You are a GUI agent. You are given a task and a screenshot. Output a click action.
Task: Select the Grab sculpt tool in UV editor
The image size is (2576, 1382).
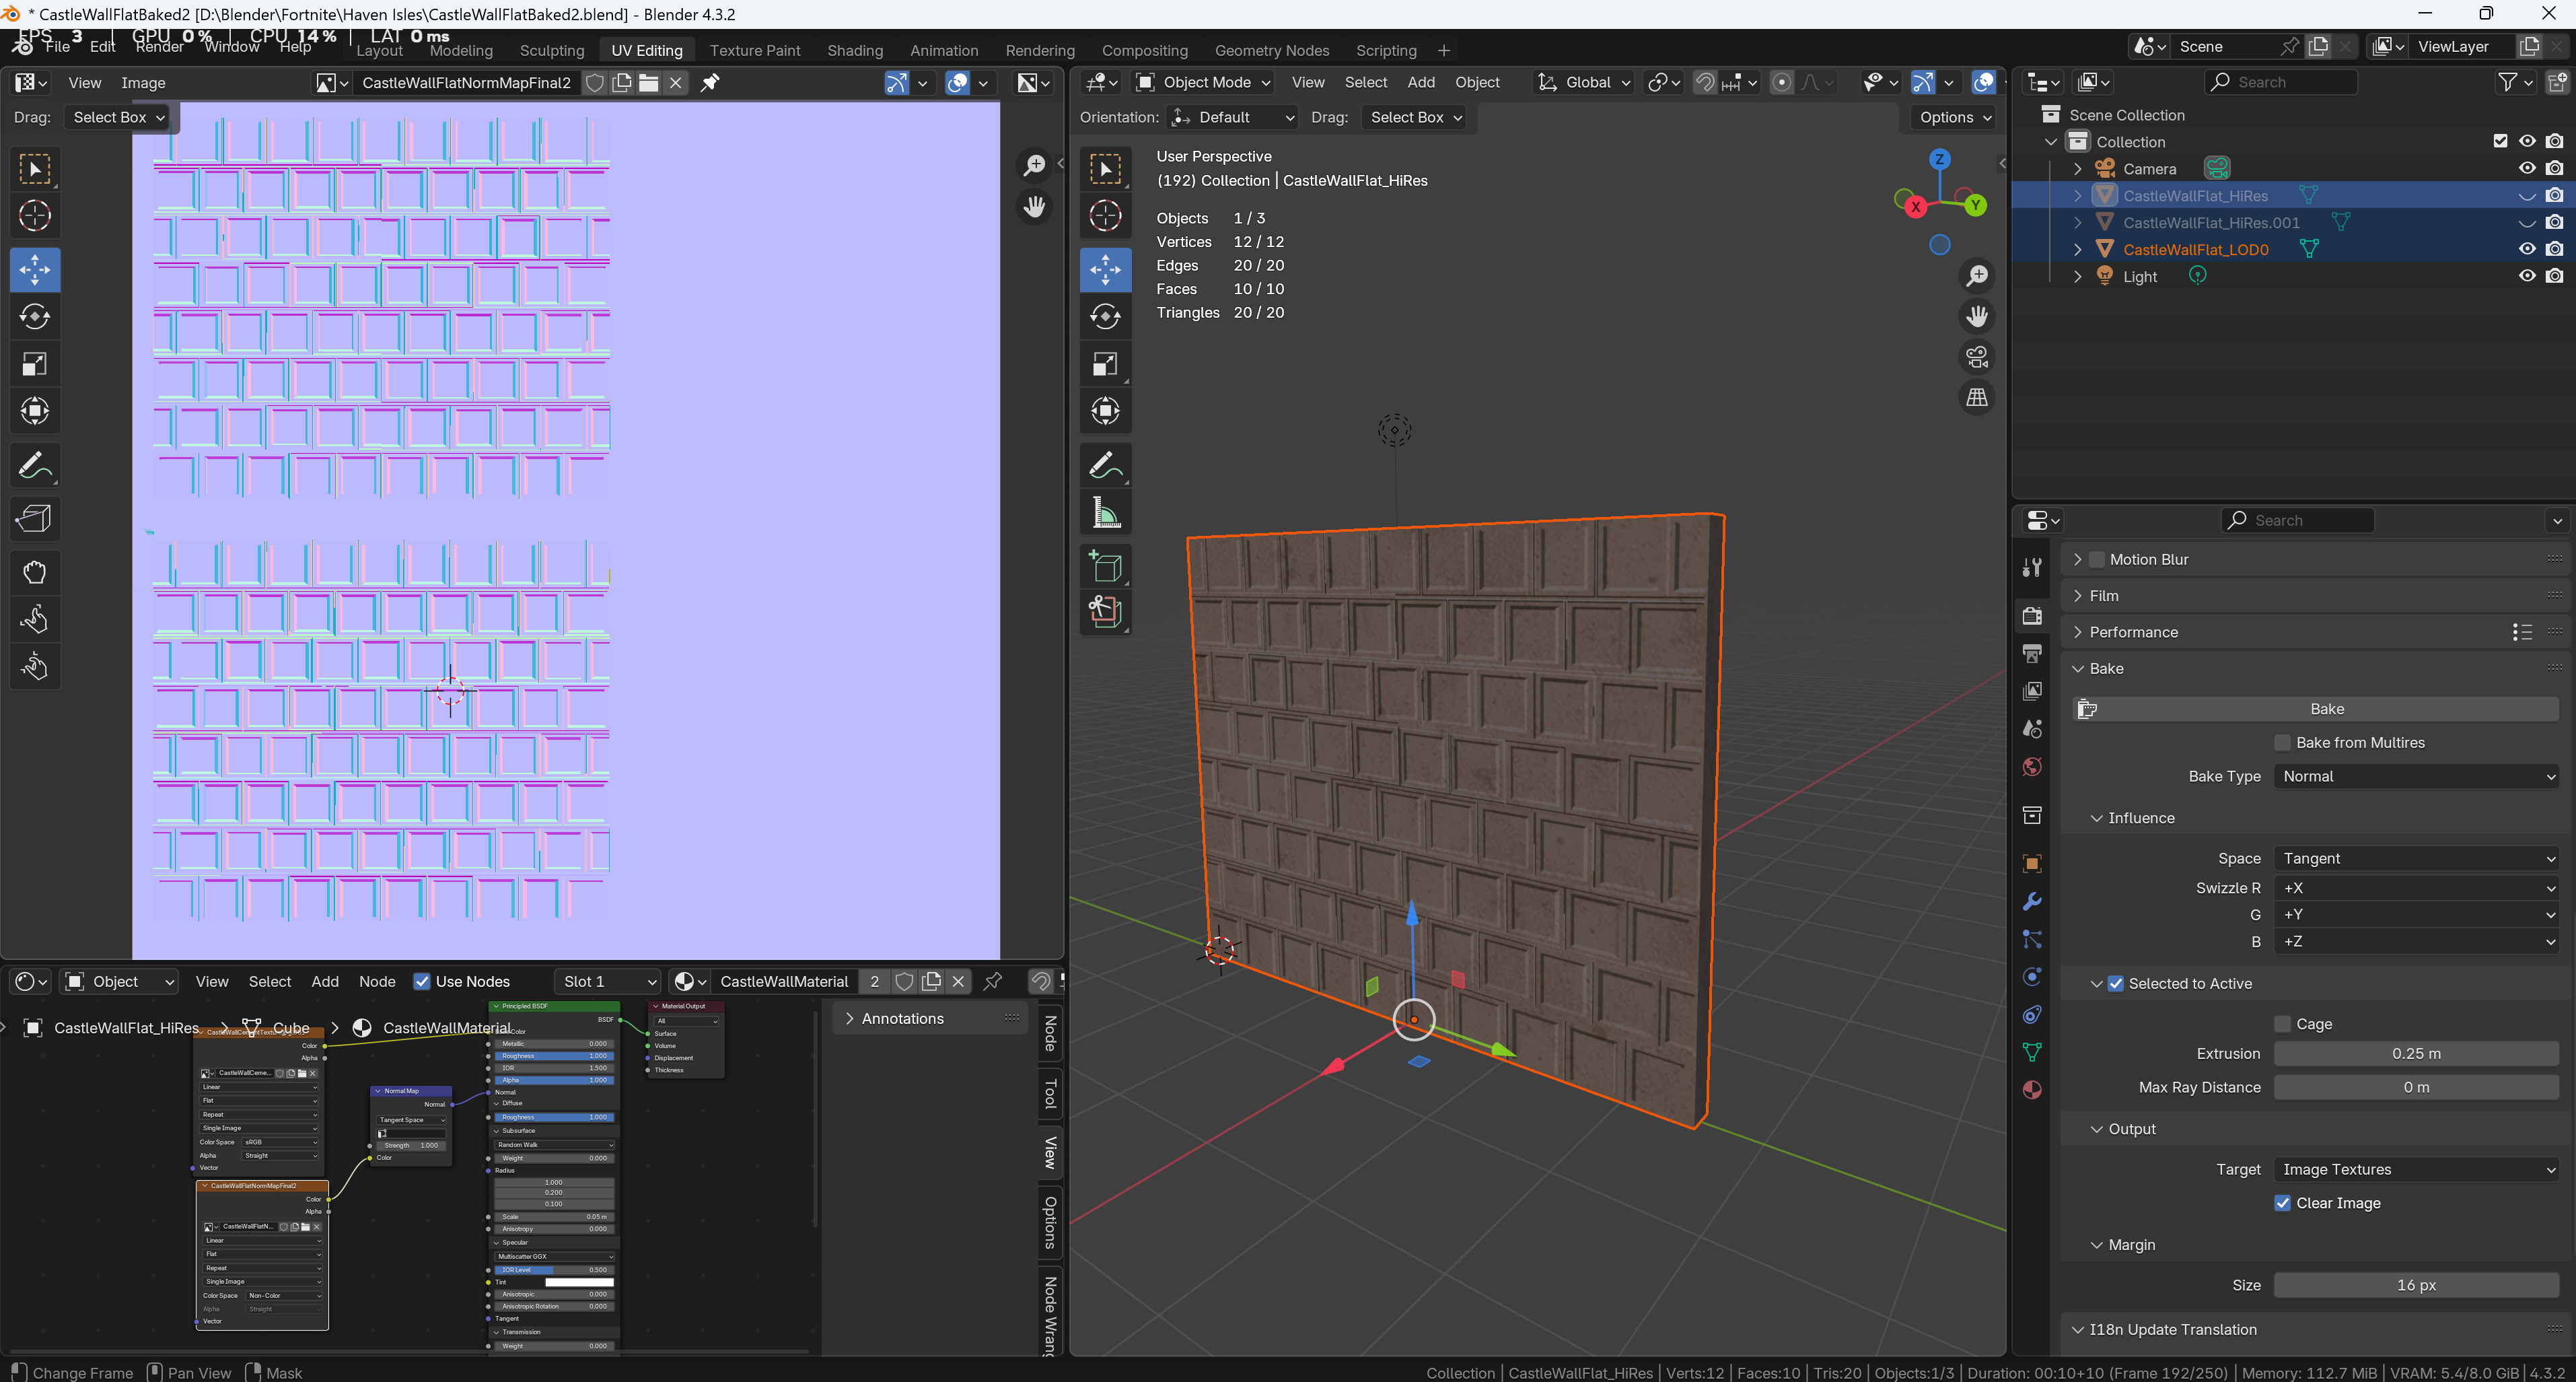[x=35, y=573]
